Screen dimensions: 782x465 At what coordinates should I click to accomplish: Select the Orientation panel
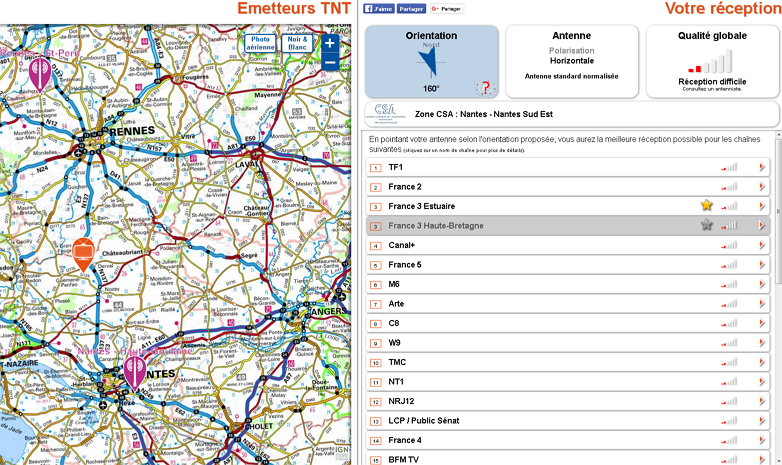[x=431, y=61]
